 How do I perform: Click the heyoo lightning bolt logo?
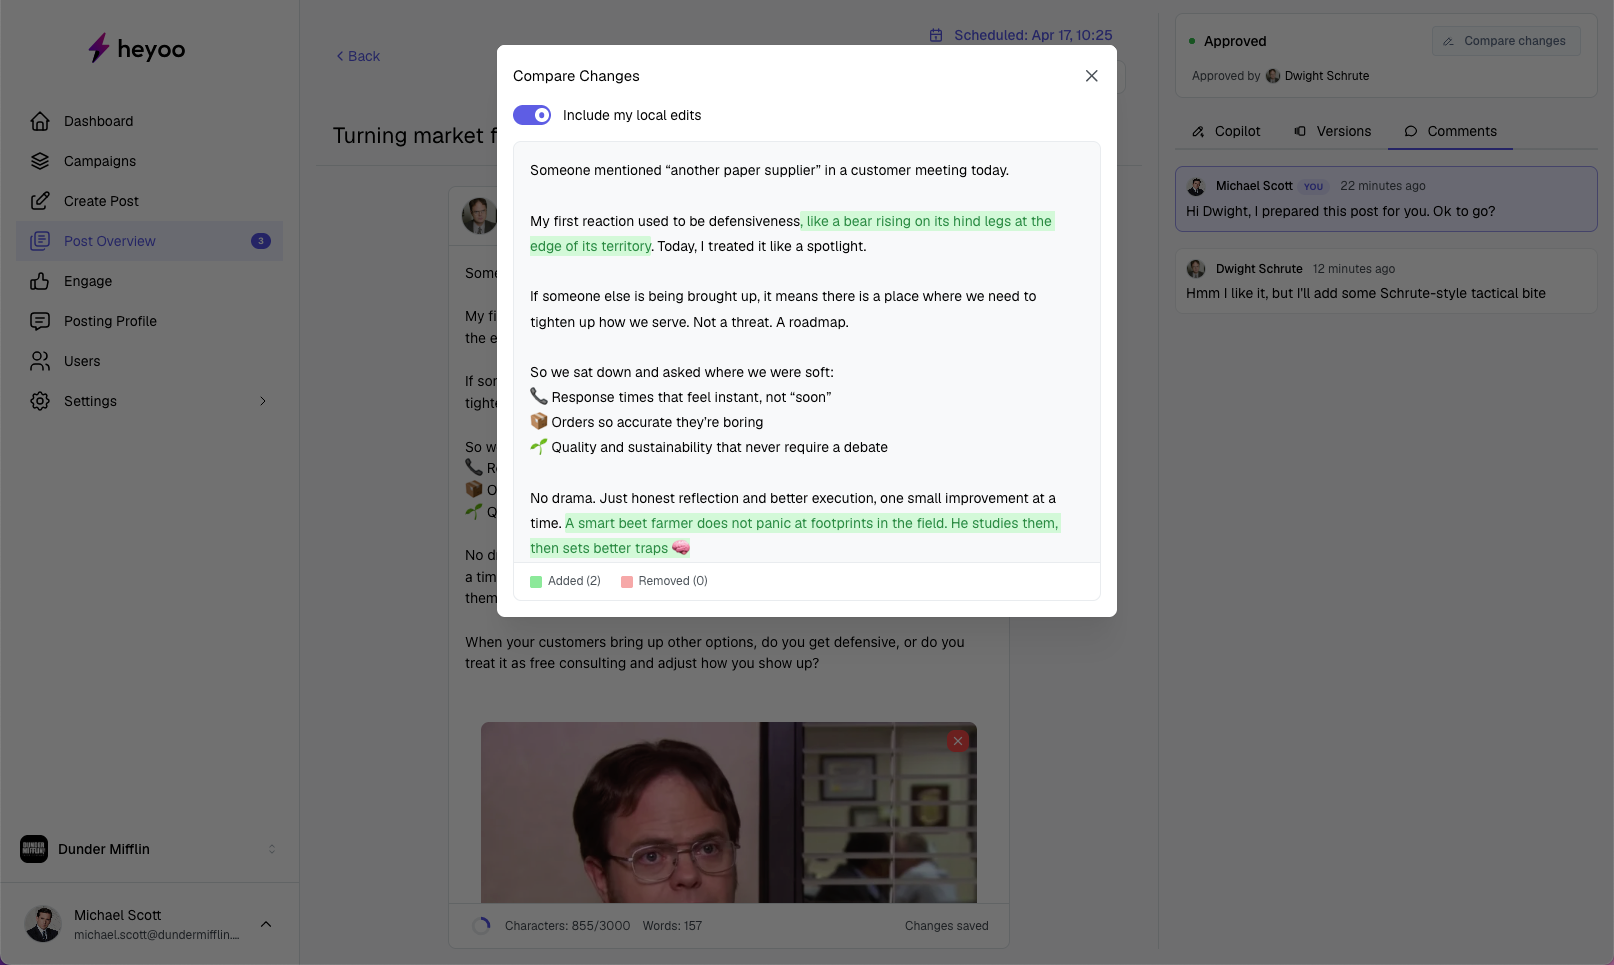pos(98,48)
